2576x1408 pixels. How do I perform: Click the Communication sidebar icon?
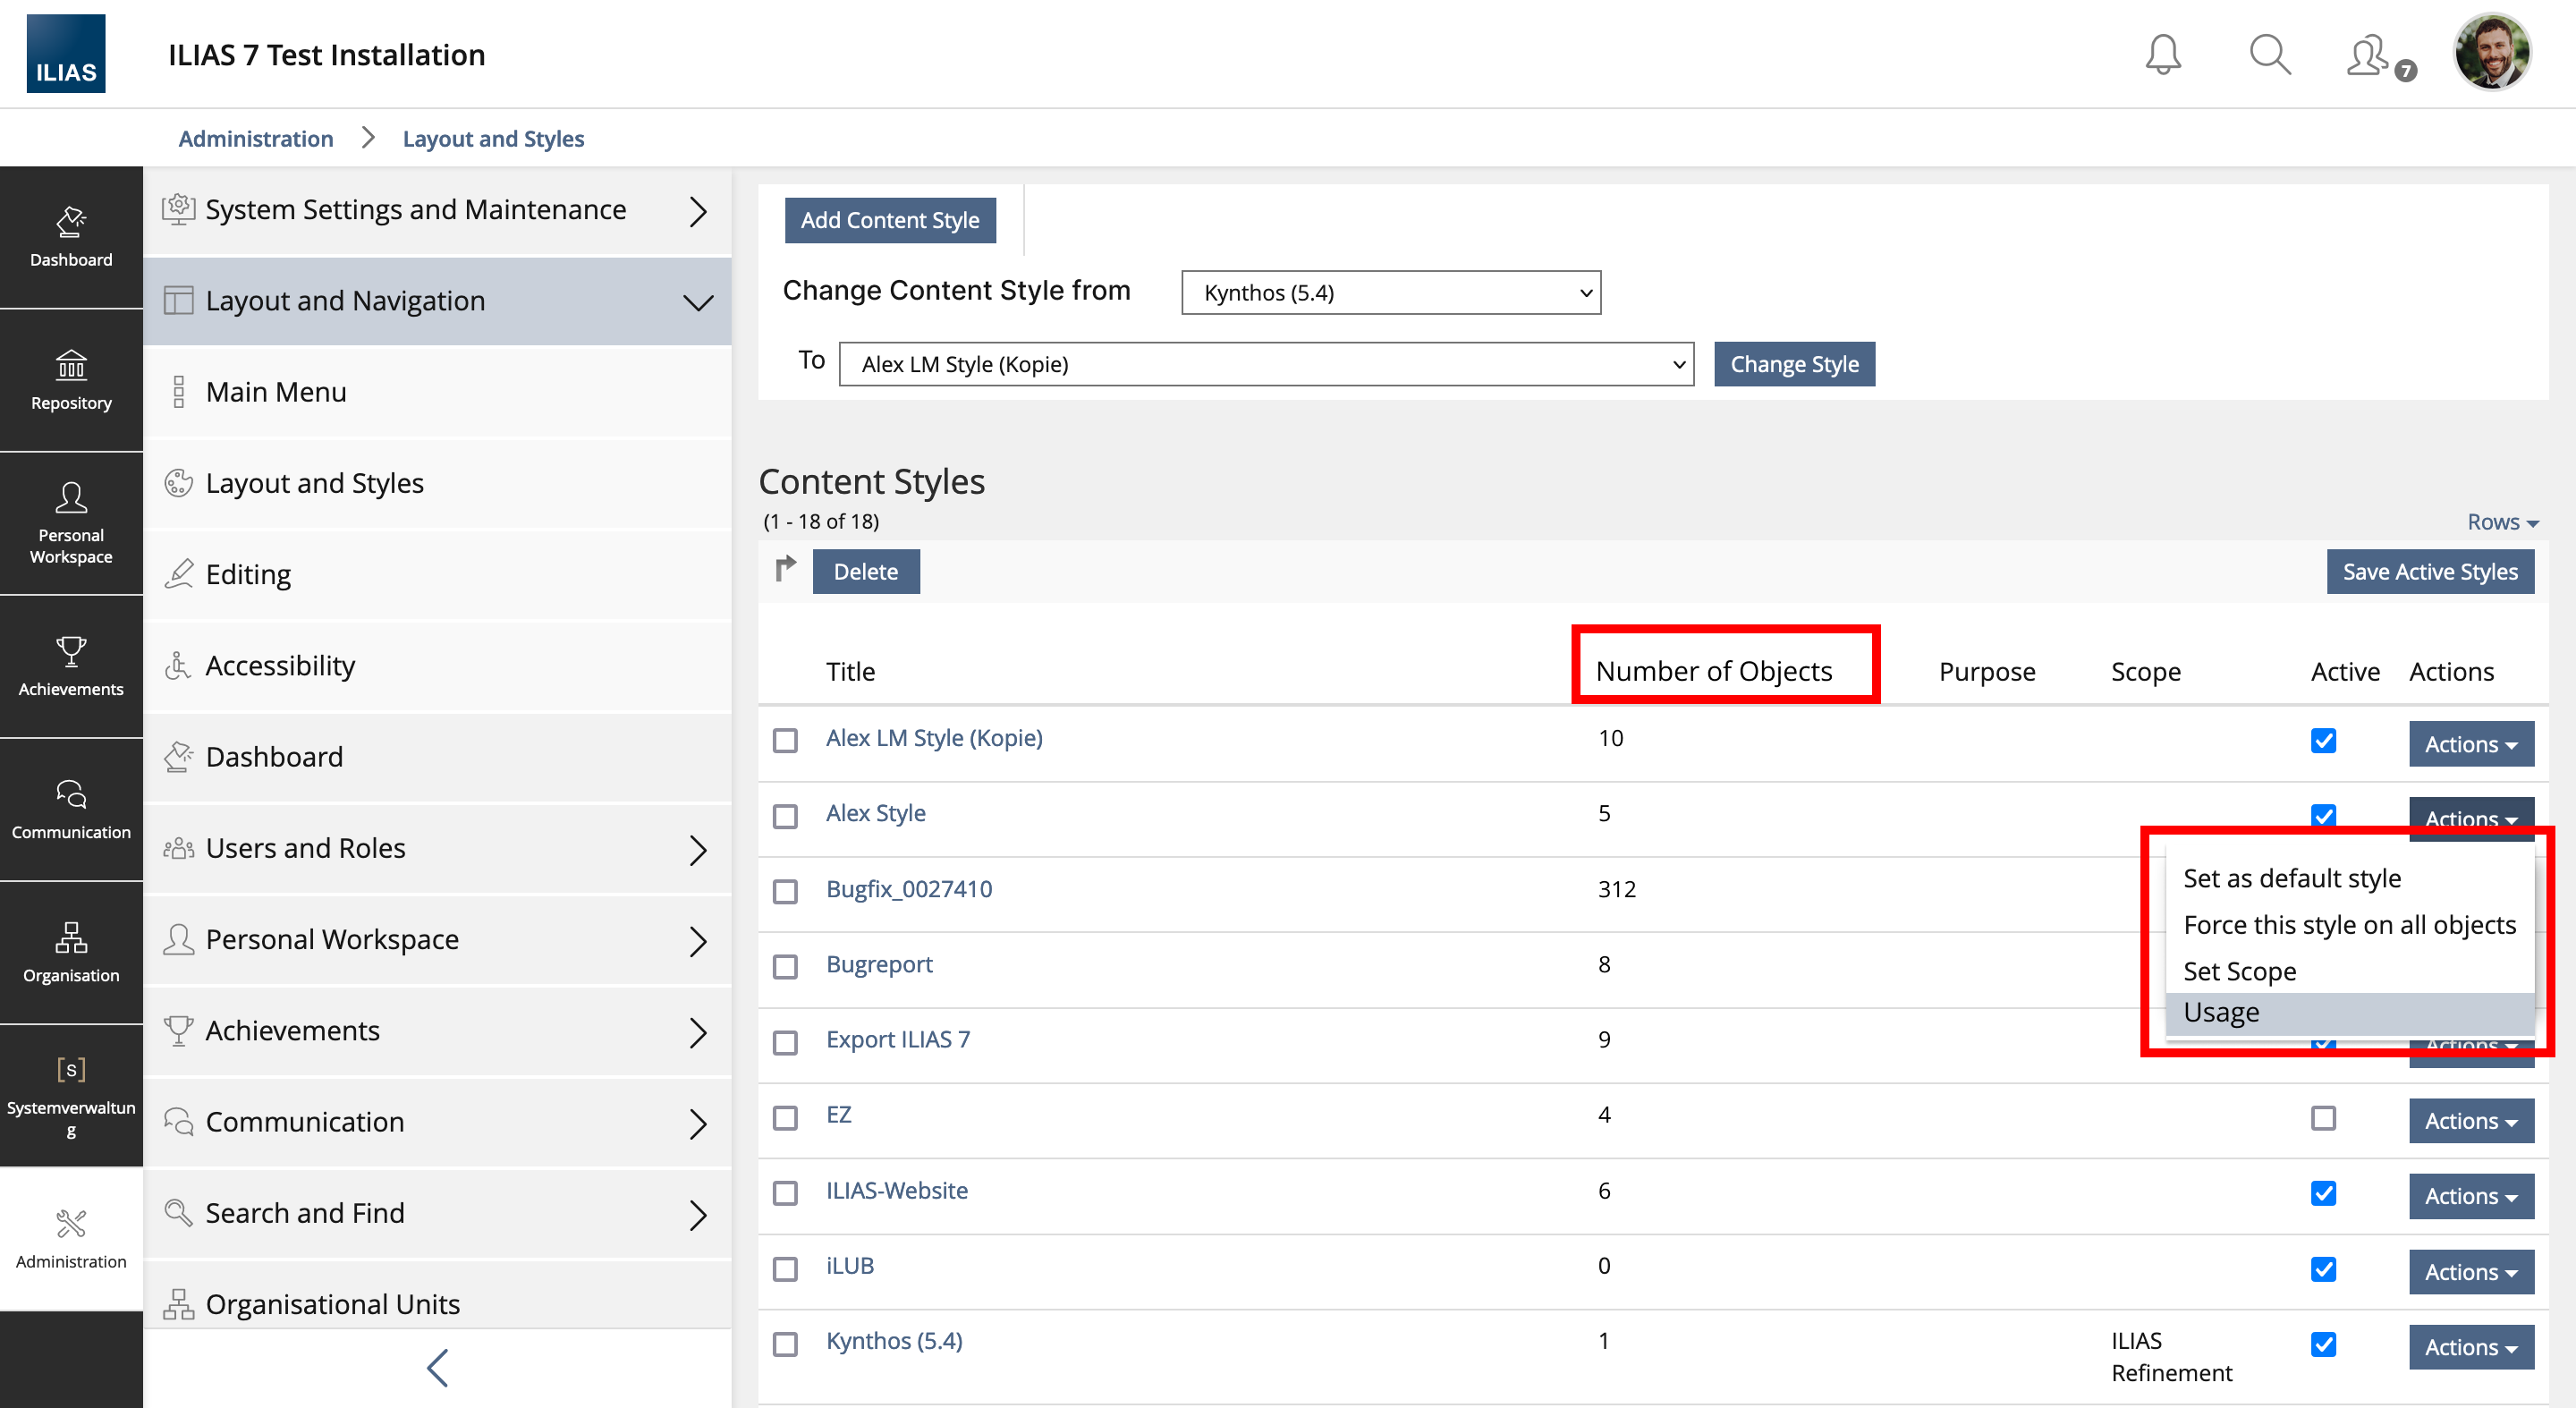(71, 810)
